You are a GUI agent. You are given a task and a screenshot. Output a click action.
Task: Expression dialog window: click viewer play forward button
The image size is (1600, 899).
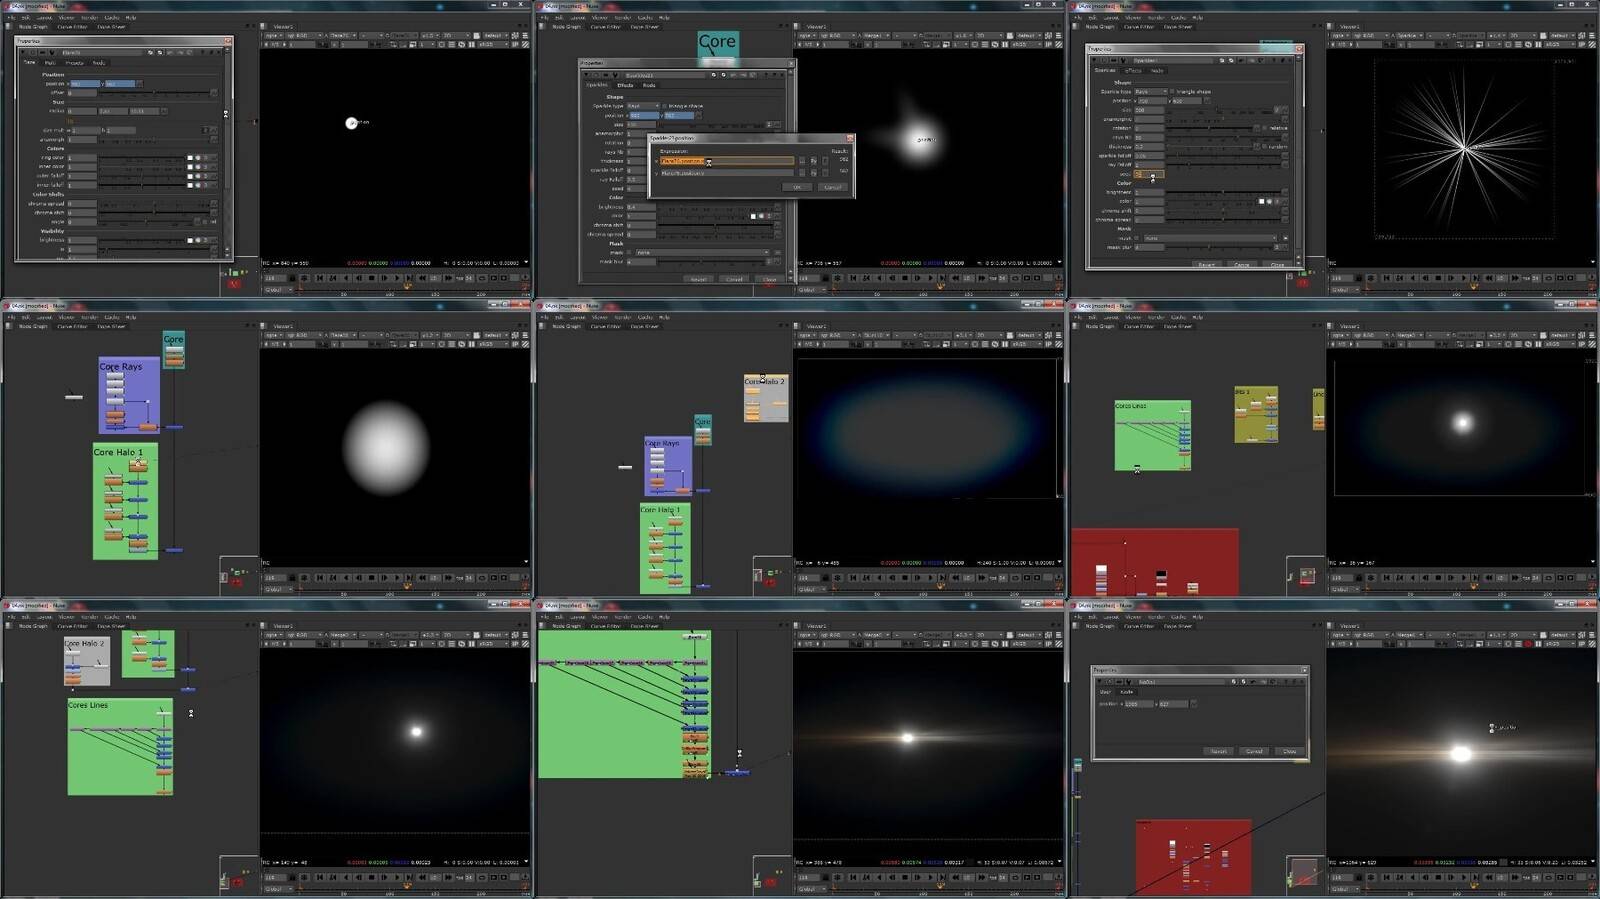tap(930, 278)
